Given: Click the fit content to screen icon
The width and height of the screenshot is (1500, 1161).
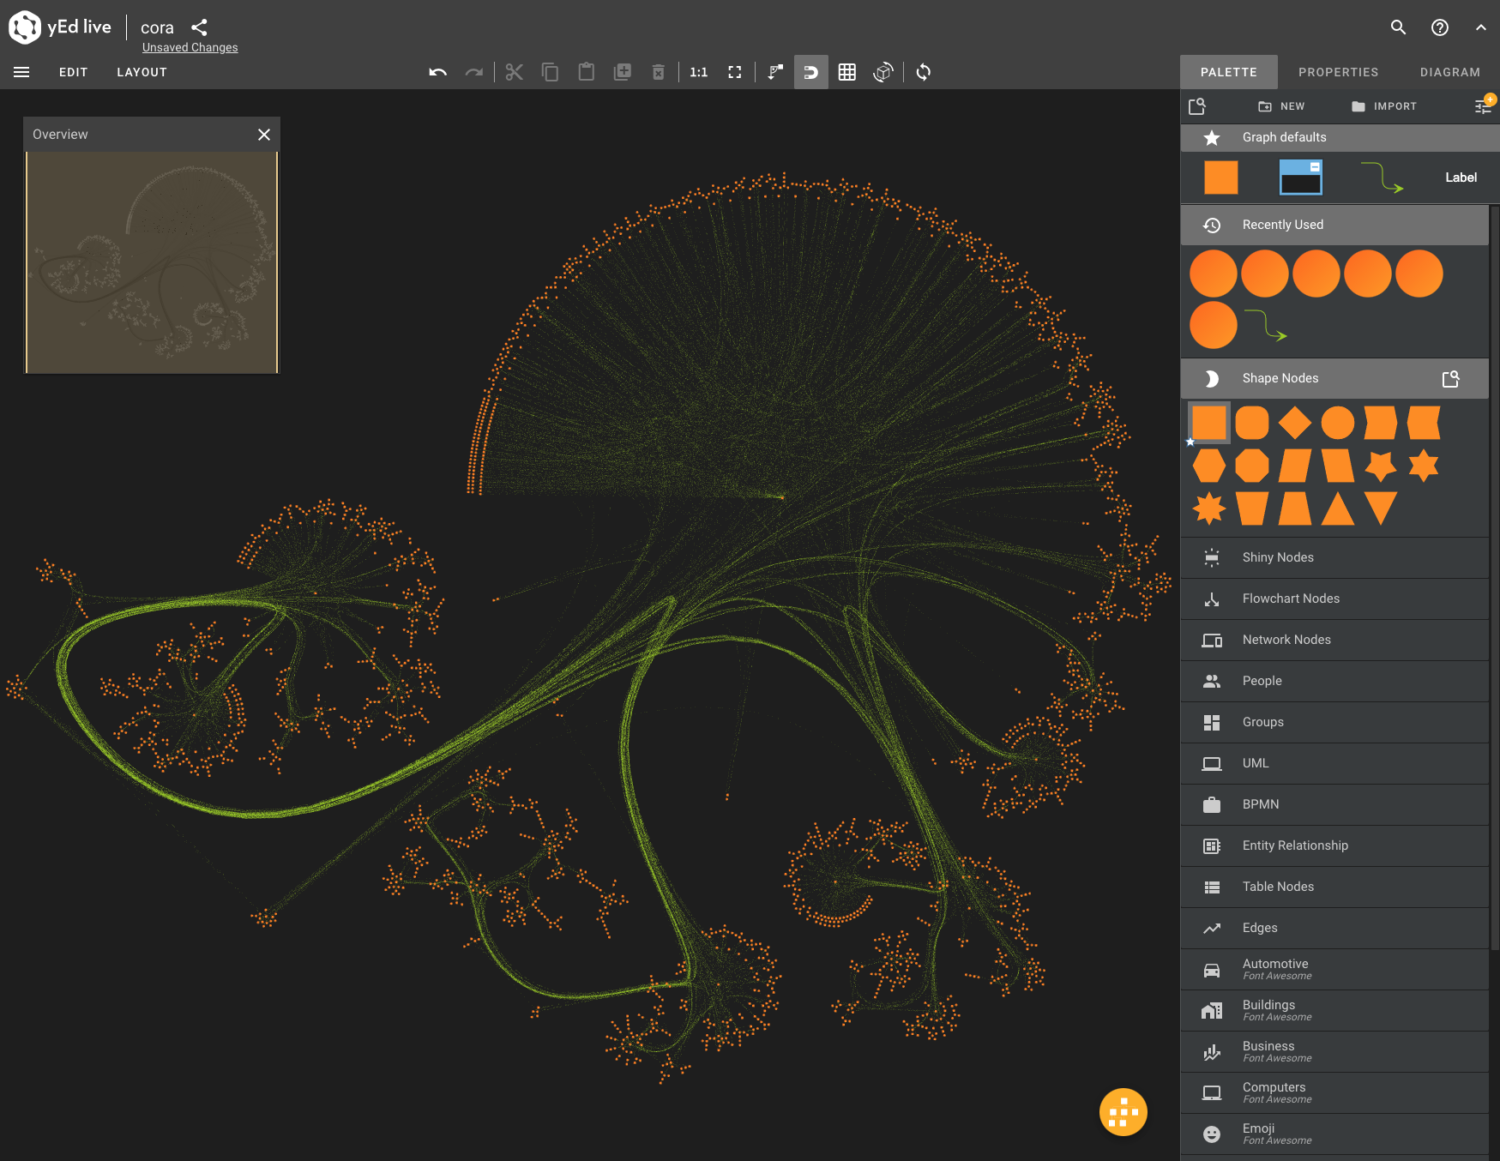Looking at the screenshot, I should click(735, 72).
